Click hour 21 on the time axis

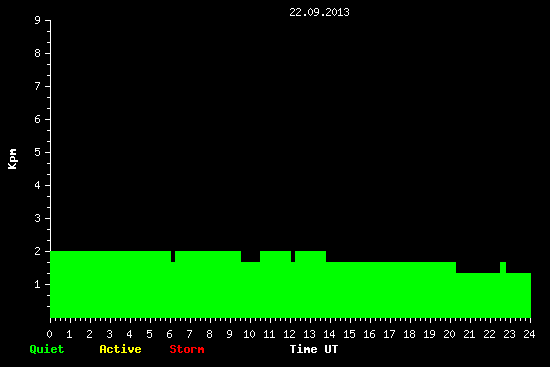[x=469, y=334]
